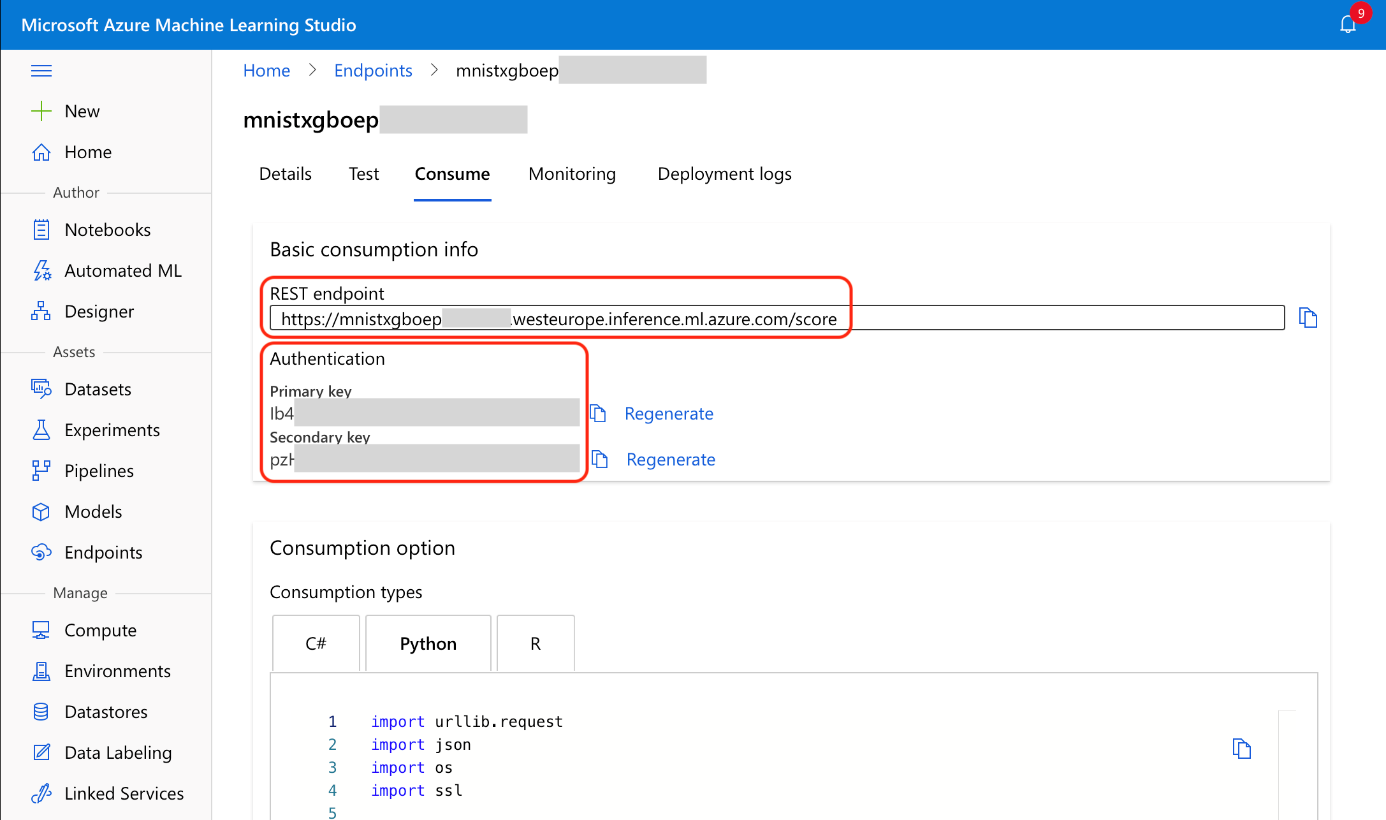Select the R consumption type
Viewport: 1386px width, 820px height.
tap(535, 643)
